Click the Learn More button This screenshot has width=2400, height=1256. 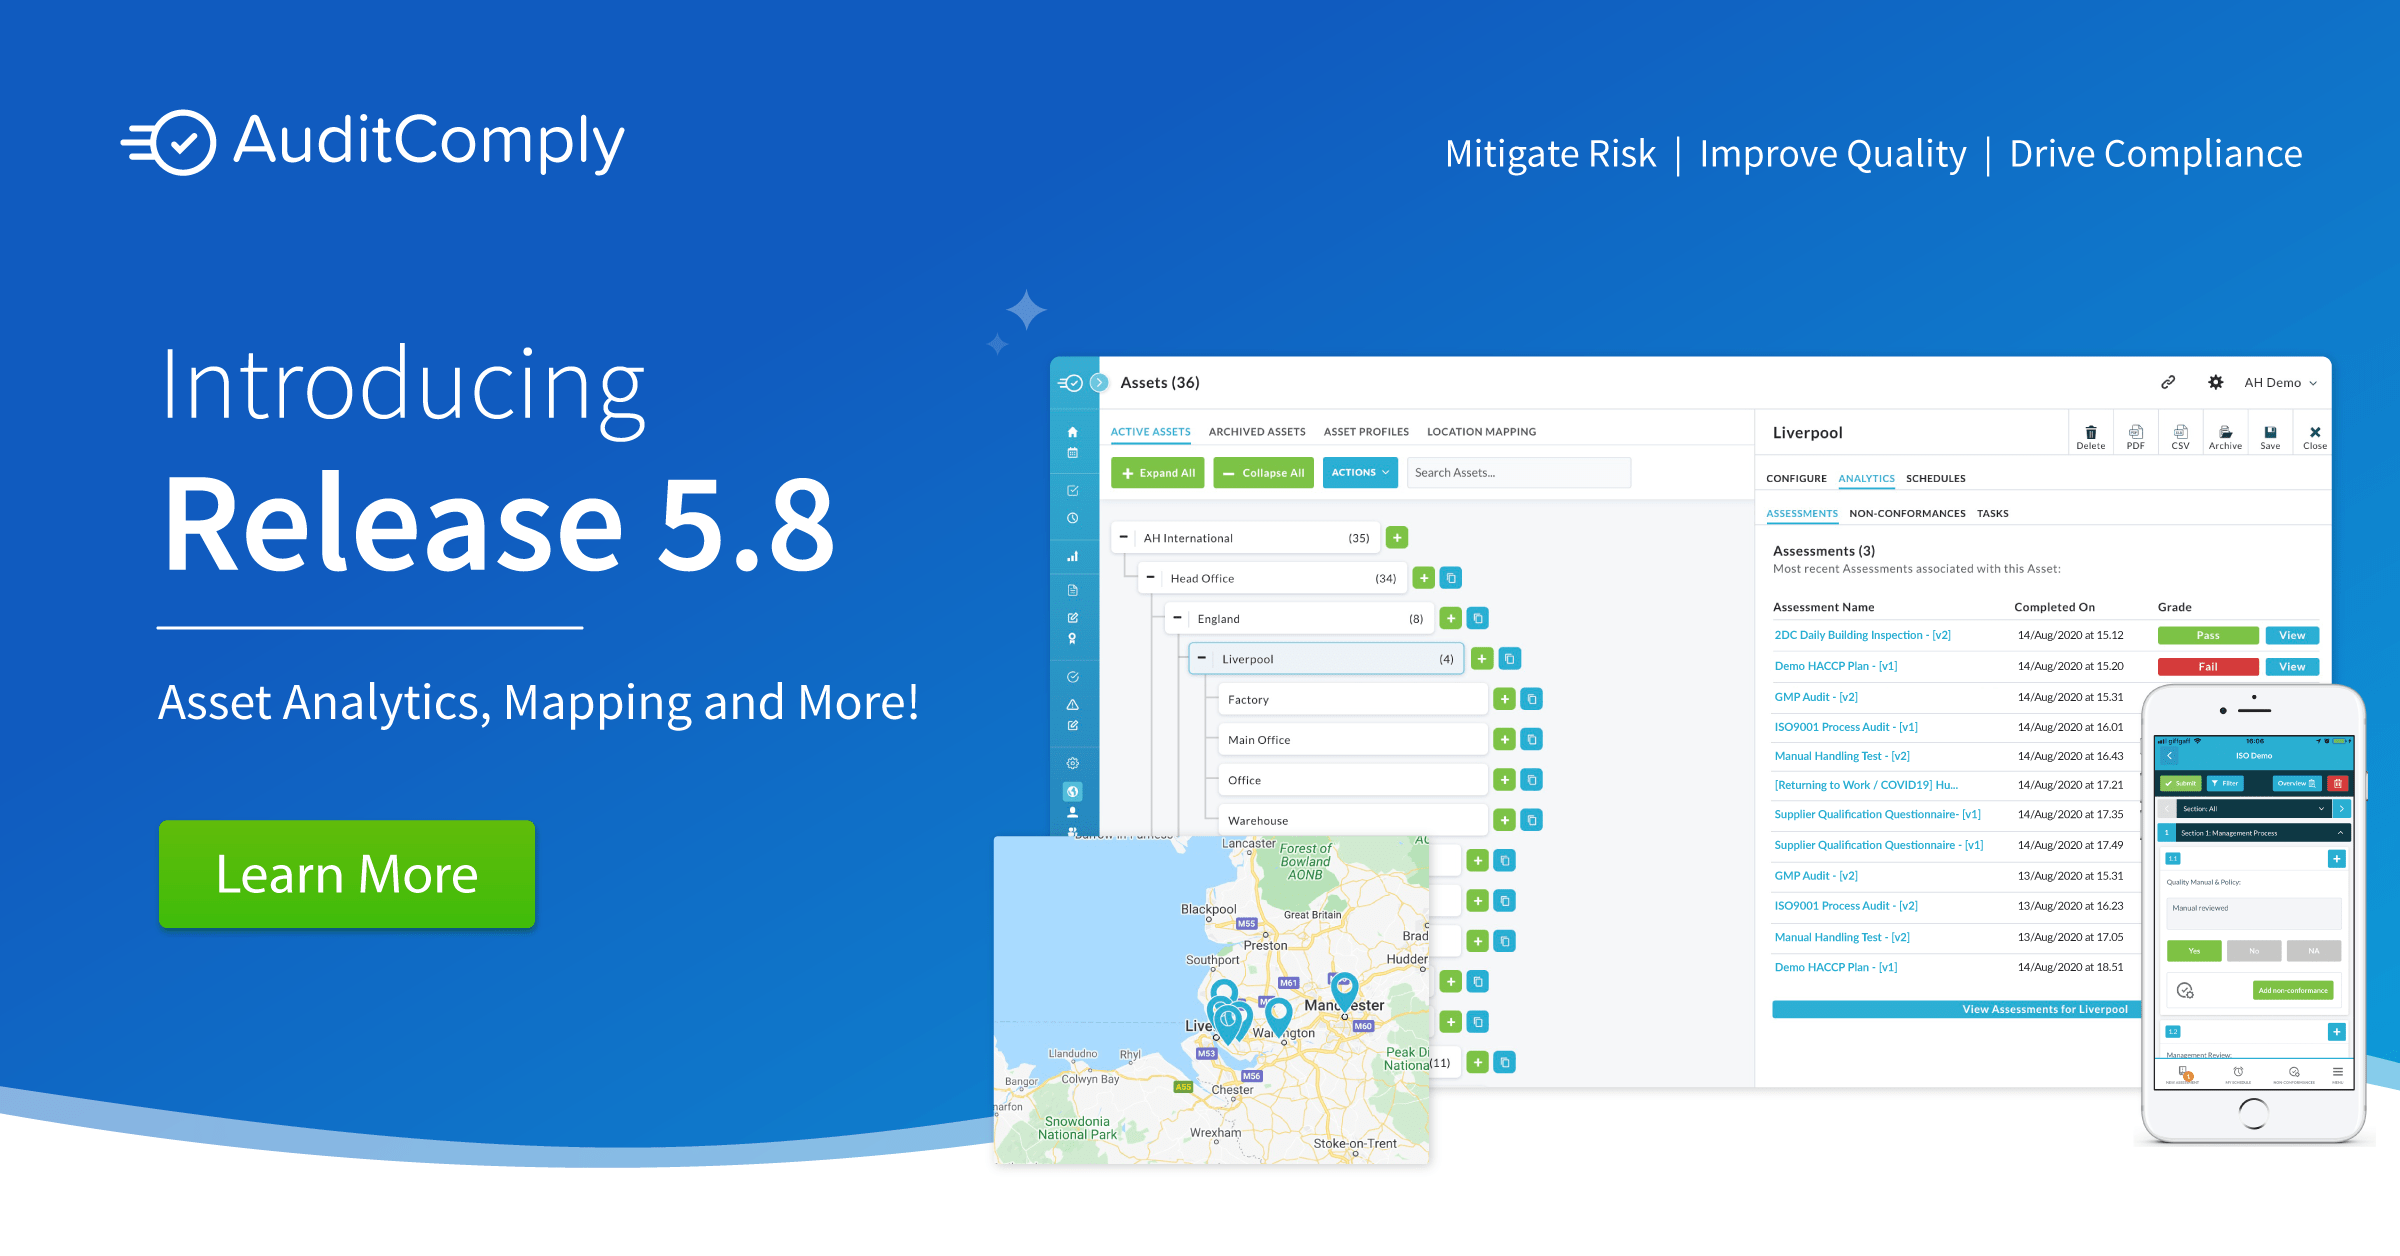347,874
